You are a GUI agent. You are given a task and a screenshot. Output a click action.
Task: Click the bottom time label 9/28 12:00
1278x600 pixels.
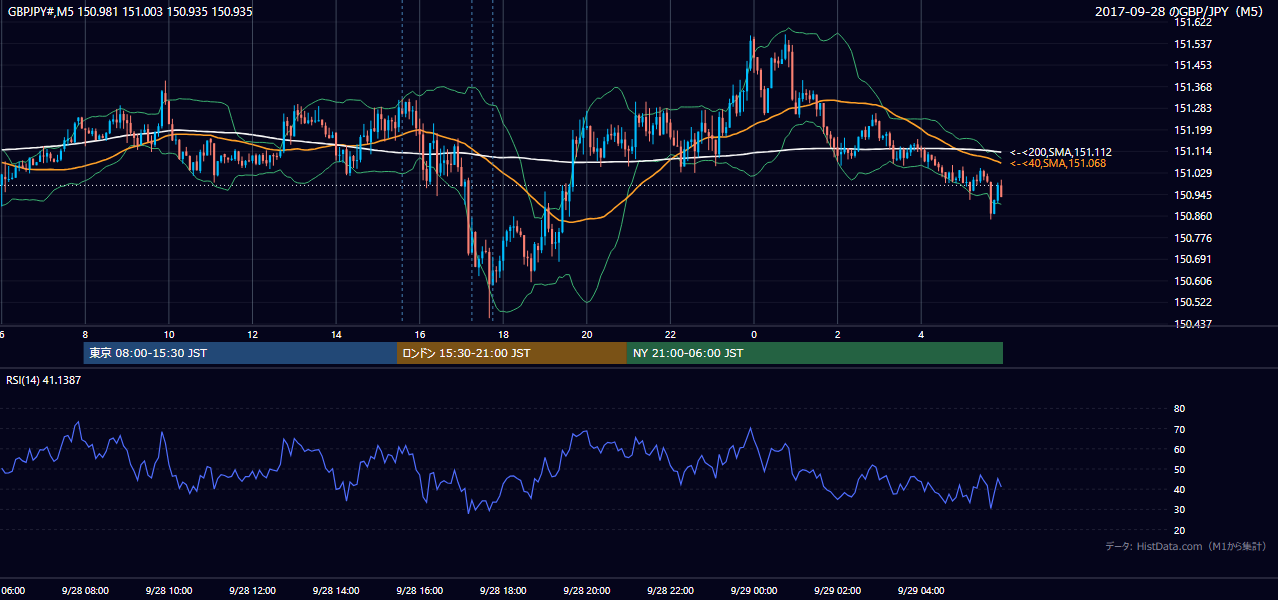point(252,591)
